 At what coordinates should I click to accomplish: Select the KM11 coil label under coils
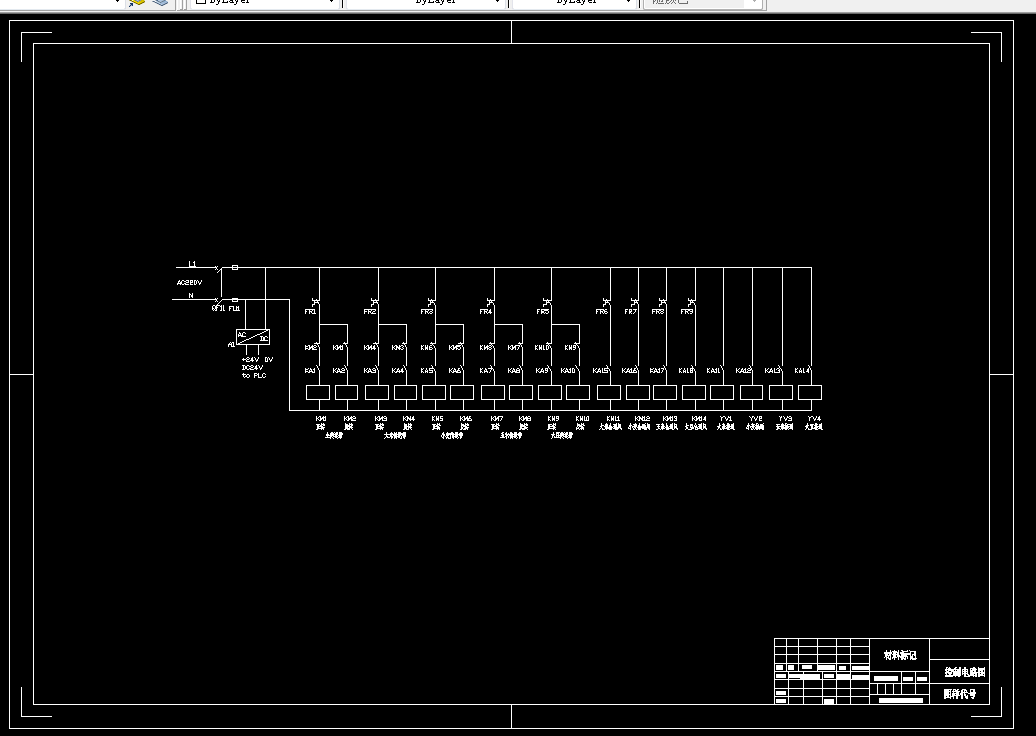[613, 419]
